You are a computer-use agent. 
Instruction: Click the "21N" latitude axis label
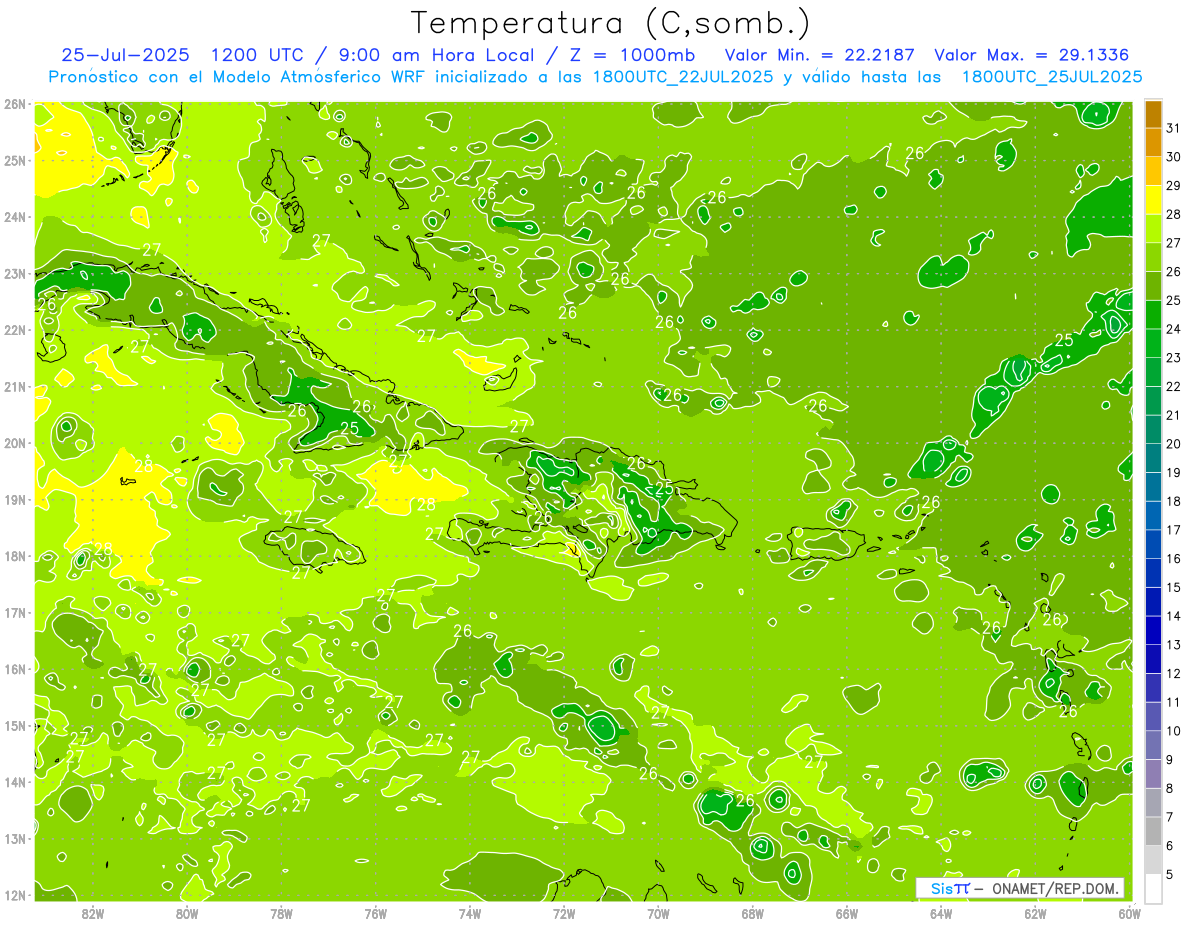(x=14, y=387)
